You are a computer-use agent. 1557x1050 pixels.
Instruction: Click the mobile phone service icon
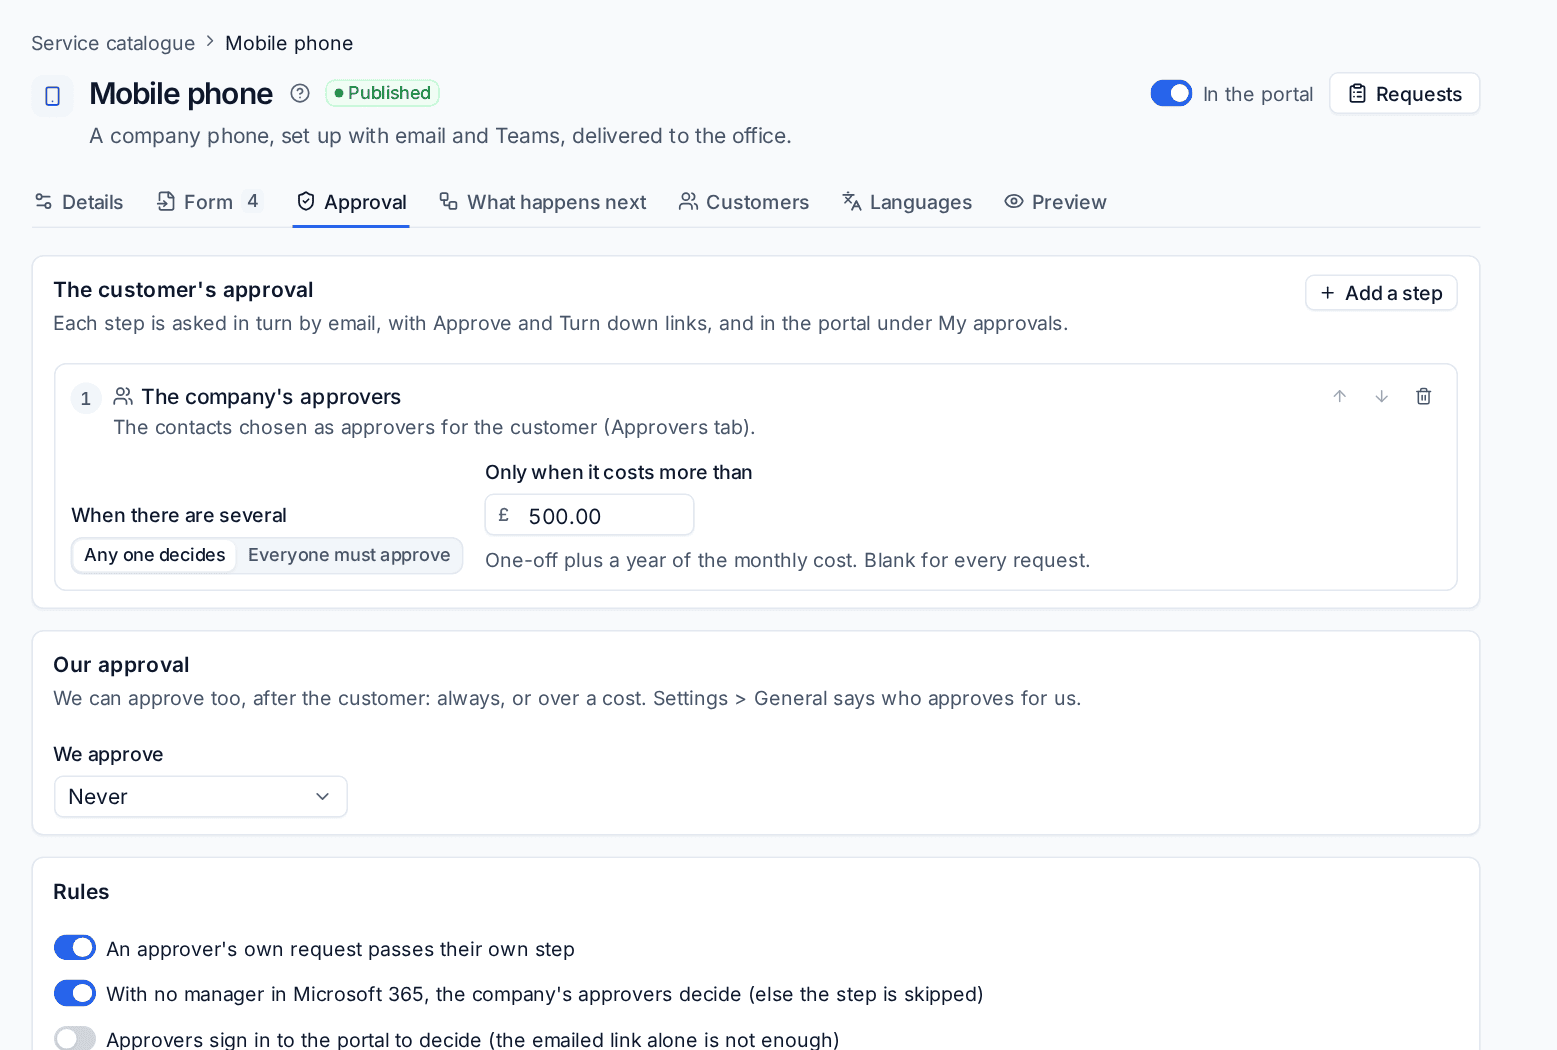(x=53, y=96)
